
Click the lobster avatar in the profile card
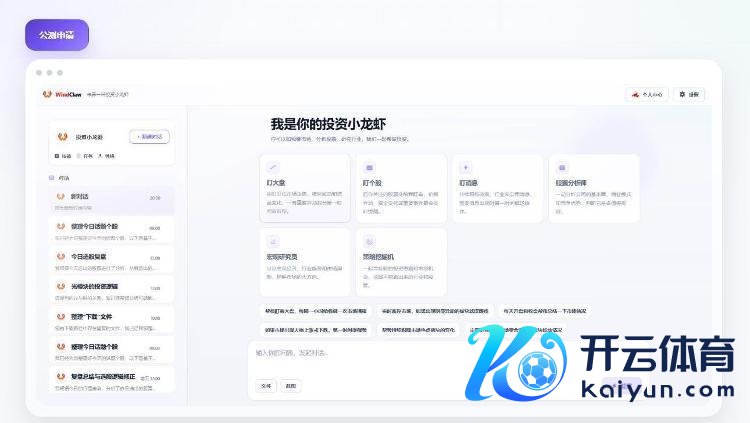[65, 137]
